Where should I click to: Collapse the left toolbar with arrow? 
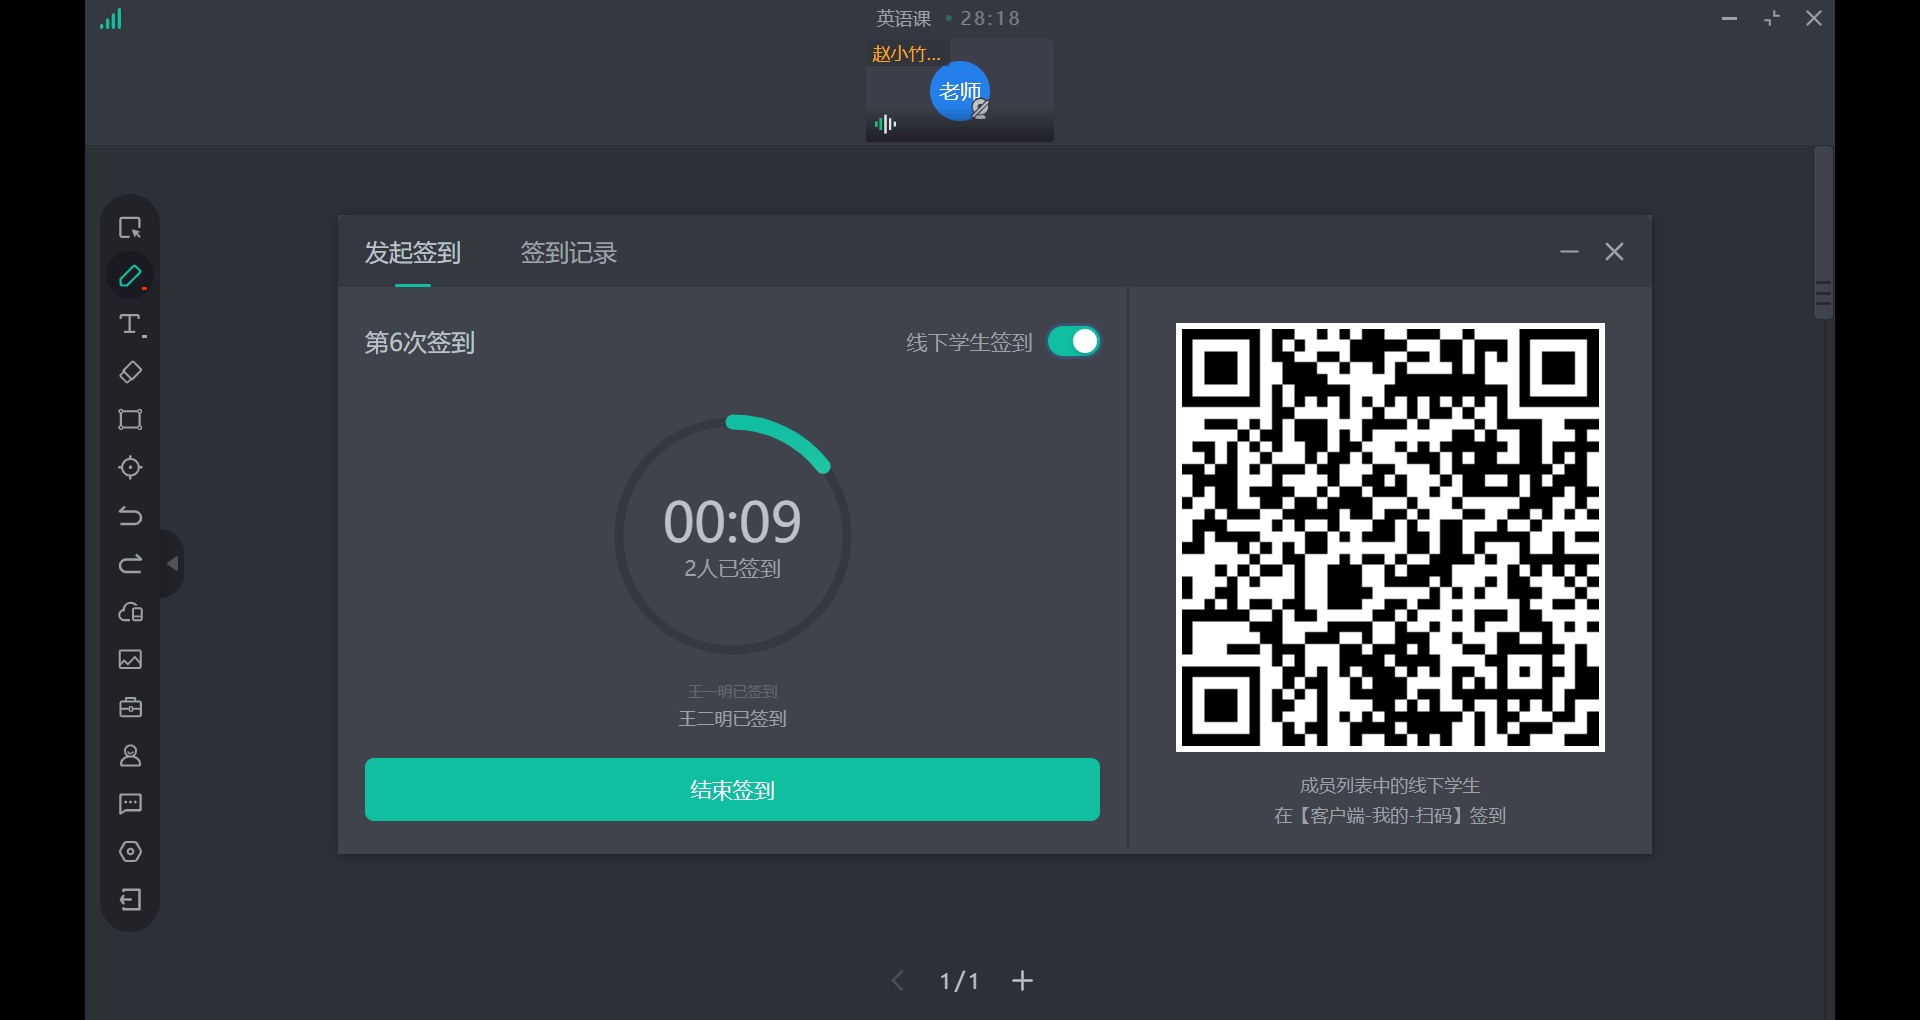click(x=173, y=564)
